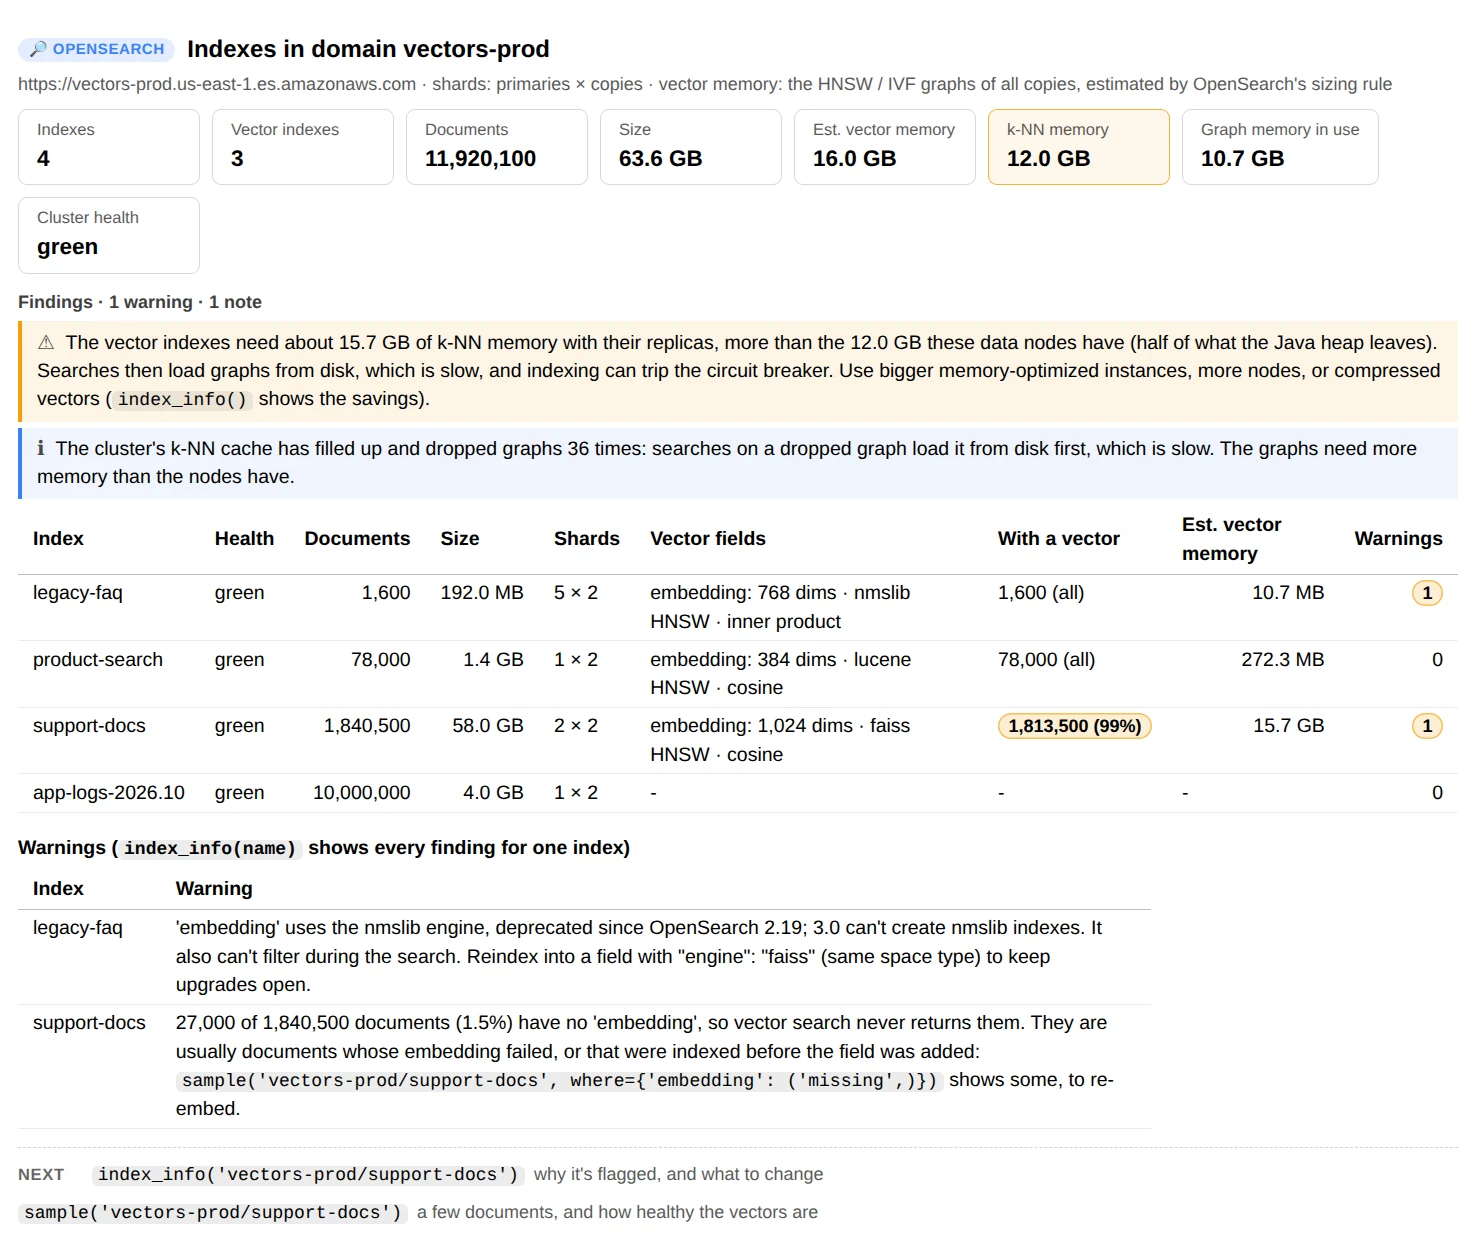Click the Findings · 1 warning · 1 note heading
The height and width of the screenshot is (1242, 1476).
tap(140, 302)
